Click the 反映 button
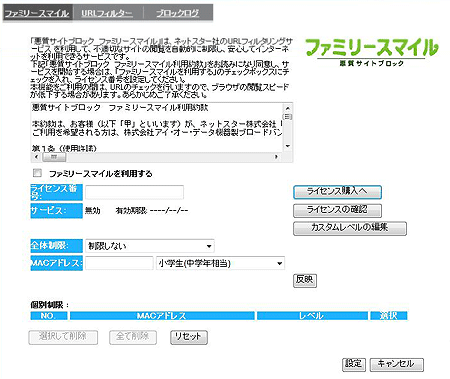This screenshot has width=450, height=379. 305,280
